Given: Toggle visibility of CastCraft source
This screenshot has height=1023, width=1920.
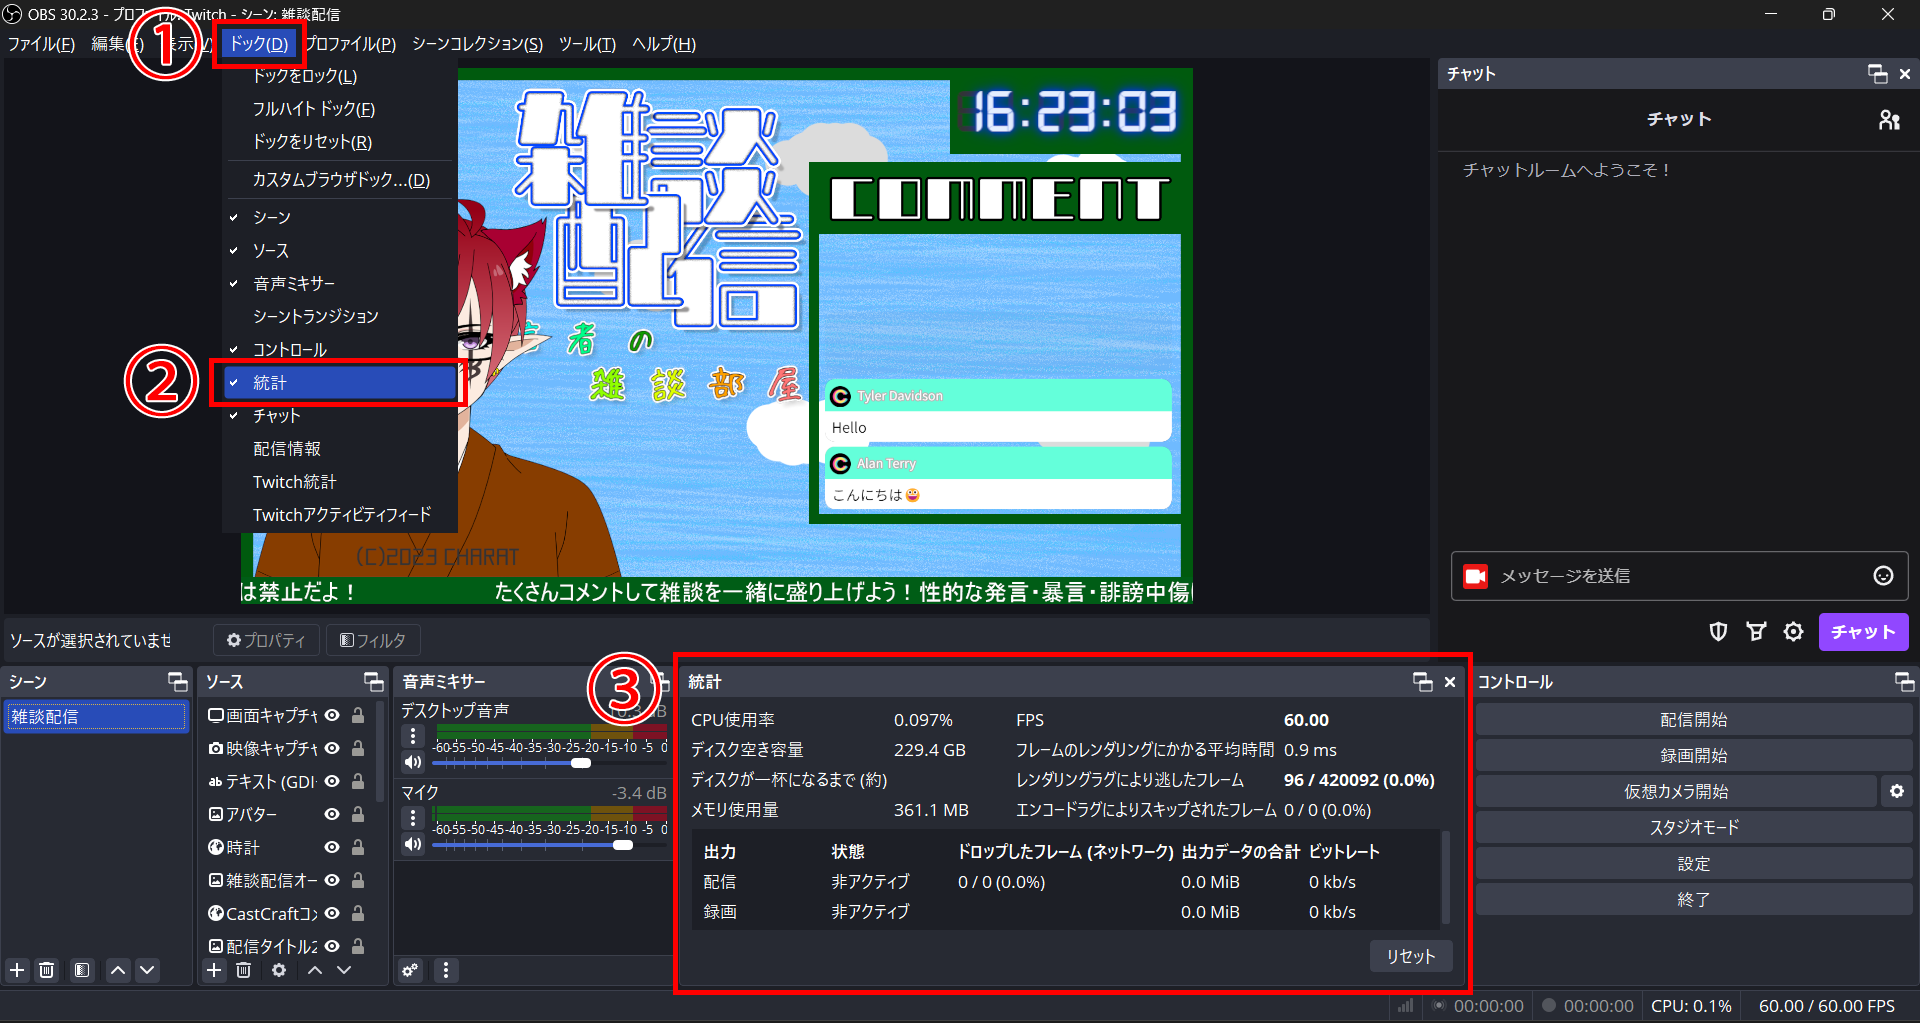Looking at the screenshot, I should pos(332,913).
